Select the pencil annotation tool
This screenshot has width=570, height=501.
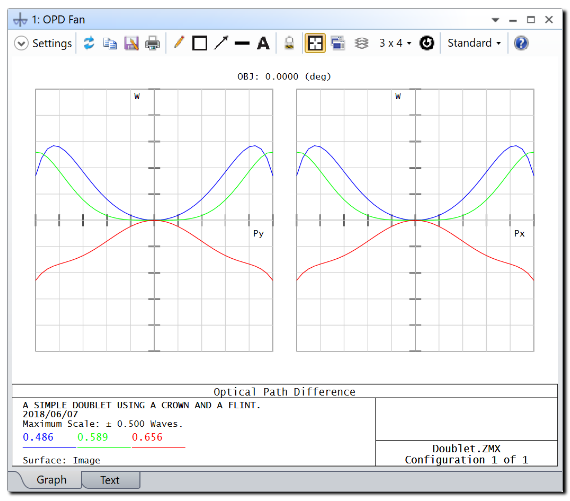click(x=179, y=43)
